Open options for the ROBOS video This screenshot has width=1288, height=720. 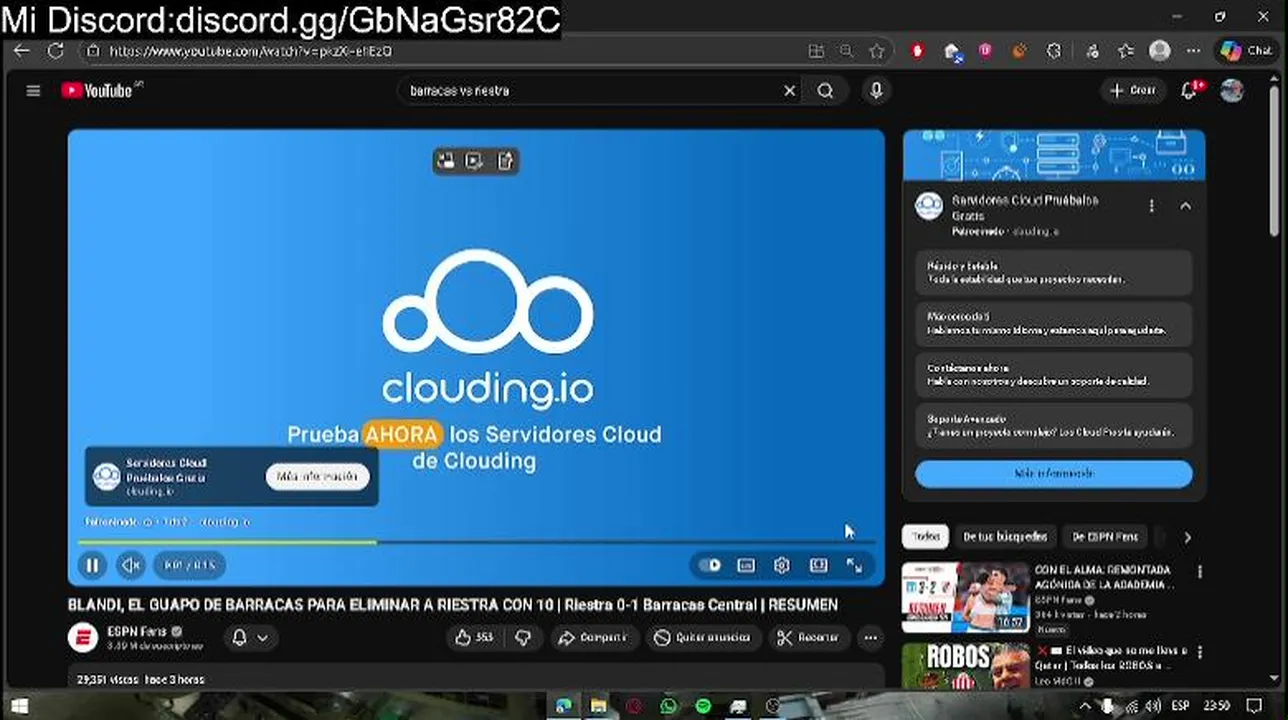click(1199, 652)
